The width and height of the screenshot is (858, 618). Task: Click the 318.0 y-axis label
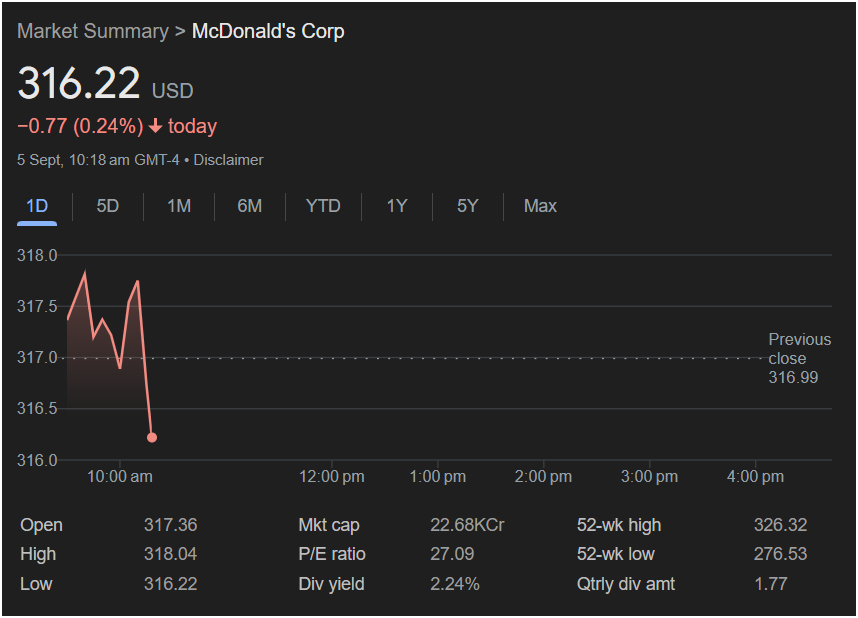click(37, 255)
